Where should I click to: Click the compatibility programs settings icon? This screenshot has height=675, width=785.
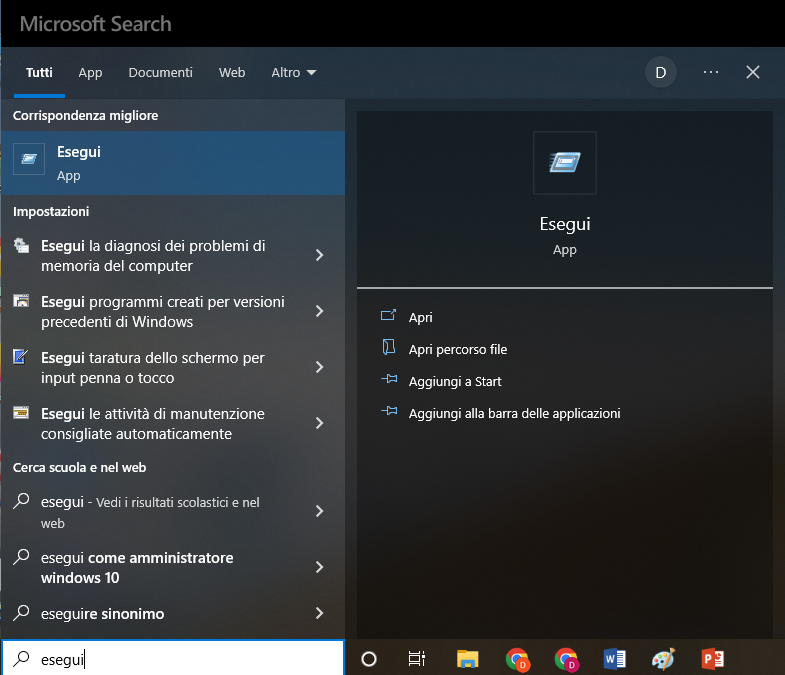coord(21,300)
